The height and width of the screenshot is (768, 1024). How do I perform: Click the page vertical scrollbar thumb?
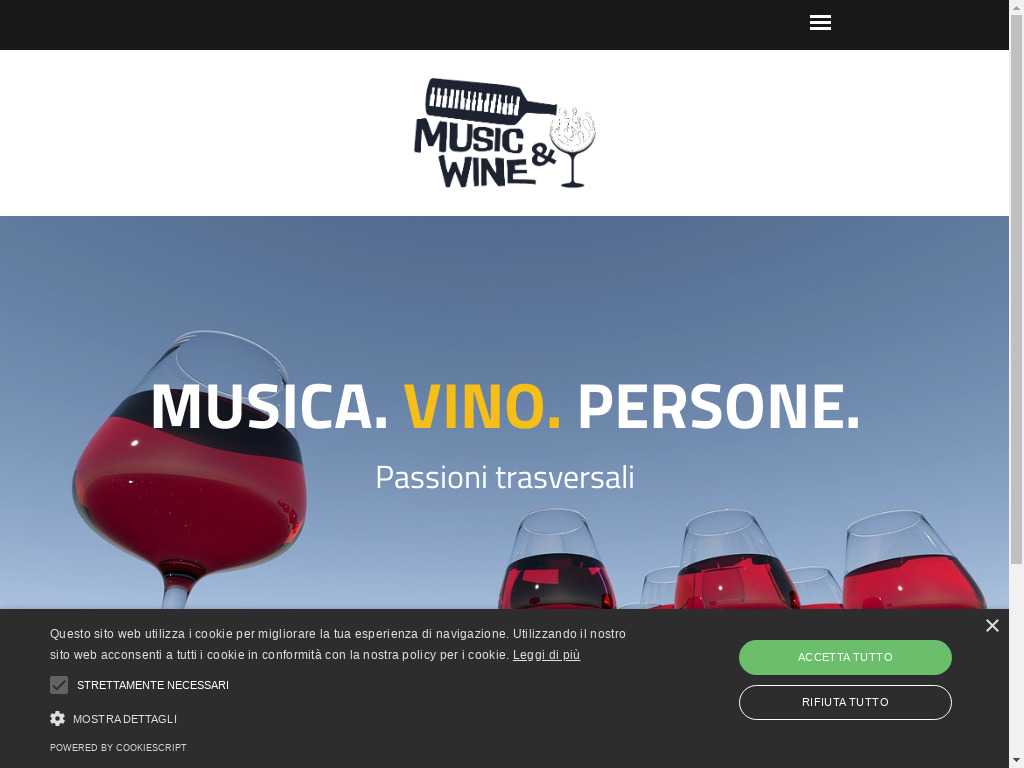[x=1017, y=289]
